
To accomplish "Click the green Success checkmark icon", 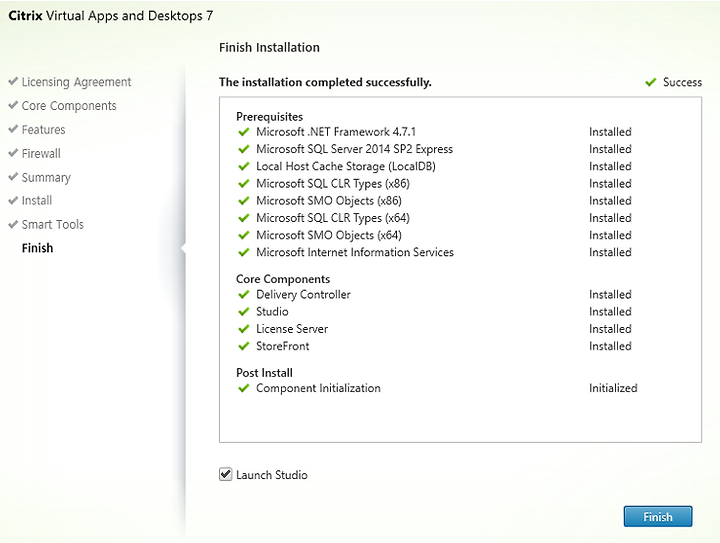I will click(650, 83).
